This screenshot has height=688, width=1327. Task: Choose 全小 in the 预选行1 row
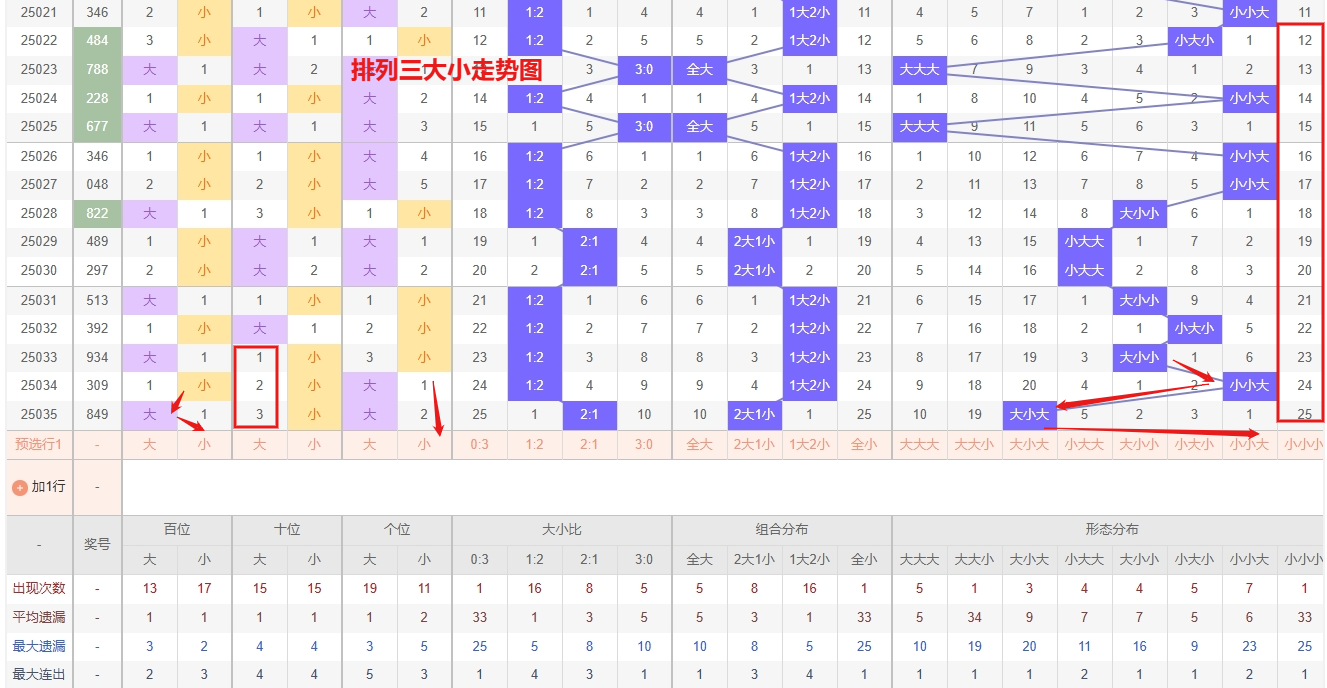[865, 444]
